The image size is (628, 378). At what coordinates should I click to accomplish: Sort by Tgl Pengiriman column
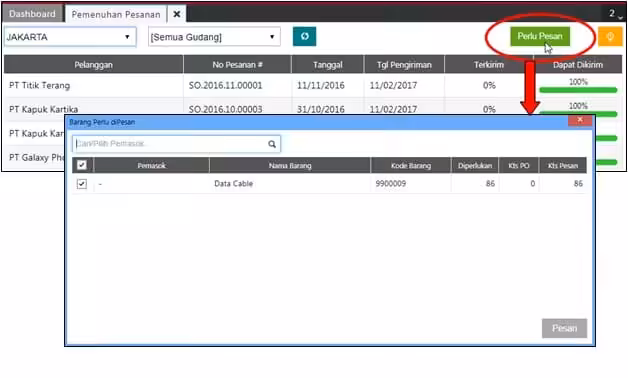[404, 64]
